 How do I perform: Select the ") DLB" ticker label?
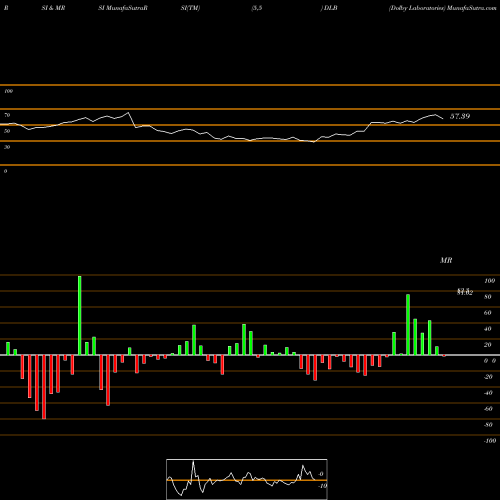pyautogui.click(x=329, y=8)
